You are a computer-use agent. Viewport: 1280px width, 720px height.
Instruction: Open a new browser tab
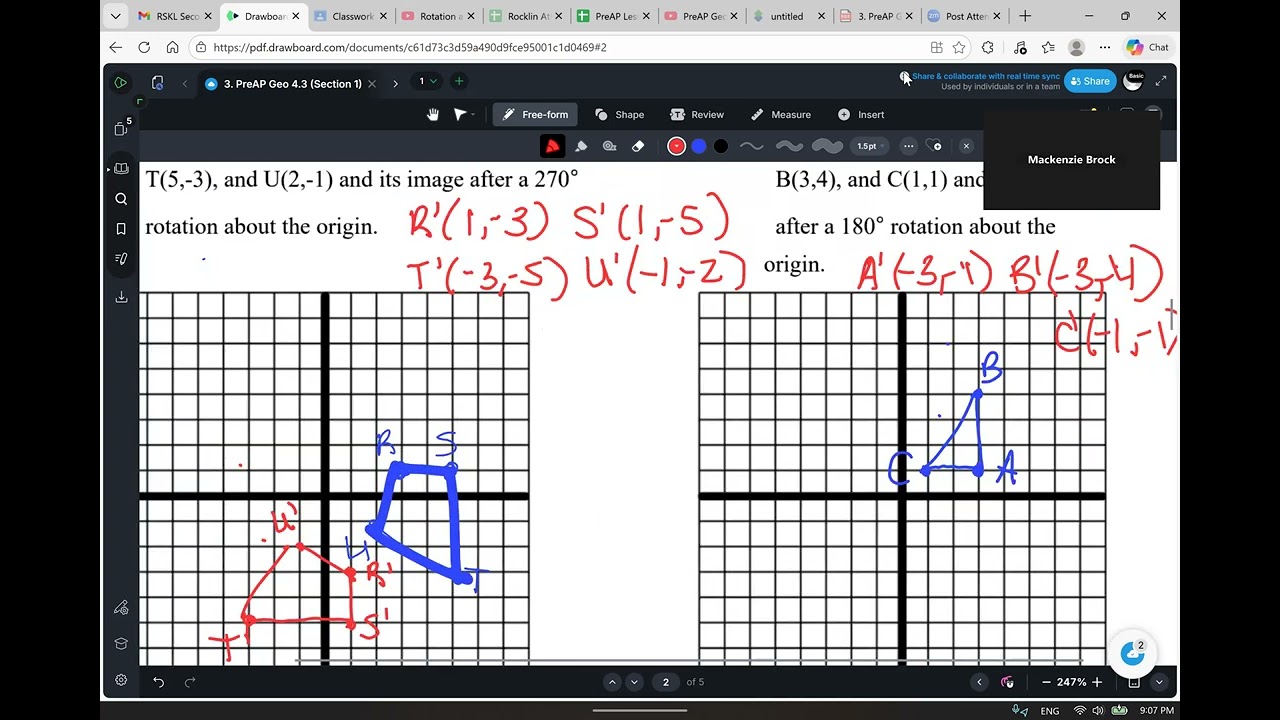[1025, 16]
